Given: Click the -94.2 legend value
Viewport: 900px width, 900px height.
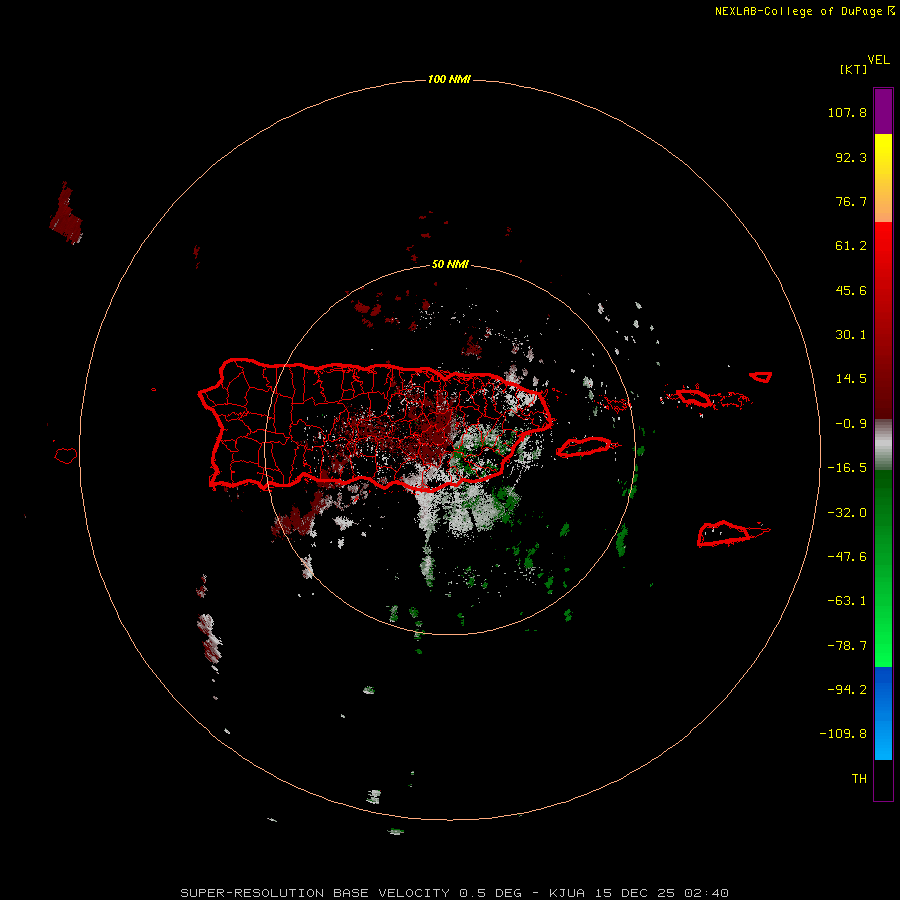Looking at the screenshot, I should [847, 690].
